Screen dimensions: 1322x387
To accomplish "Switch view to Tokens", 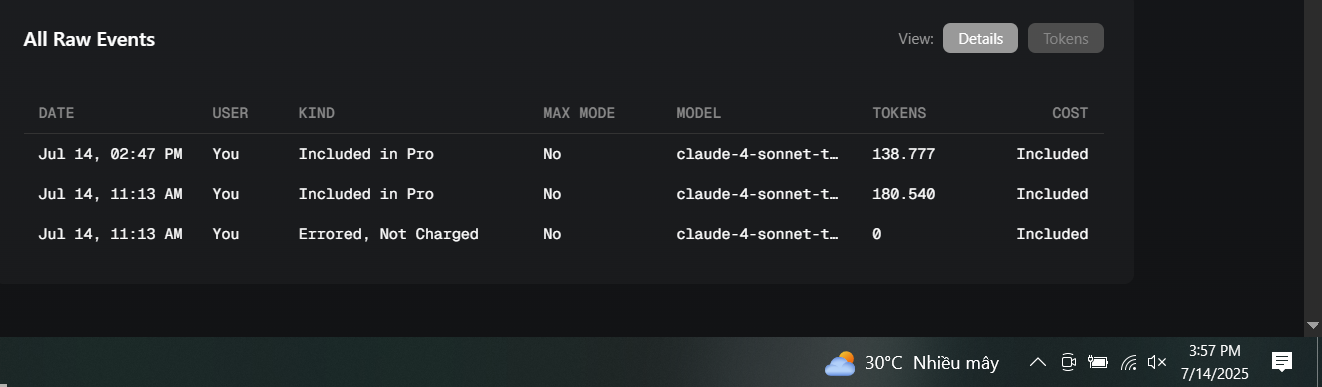I will [x=1065, y=38].
